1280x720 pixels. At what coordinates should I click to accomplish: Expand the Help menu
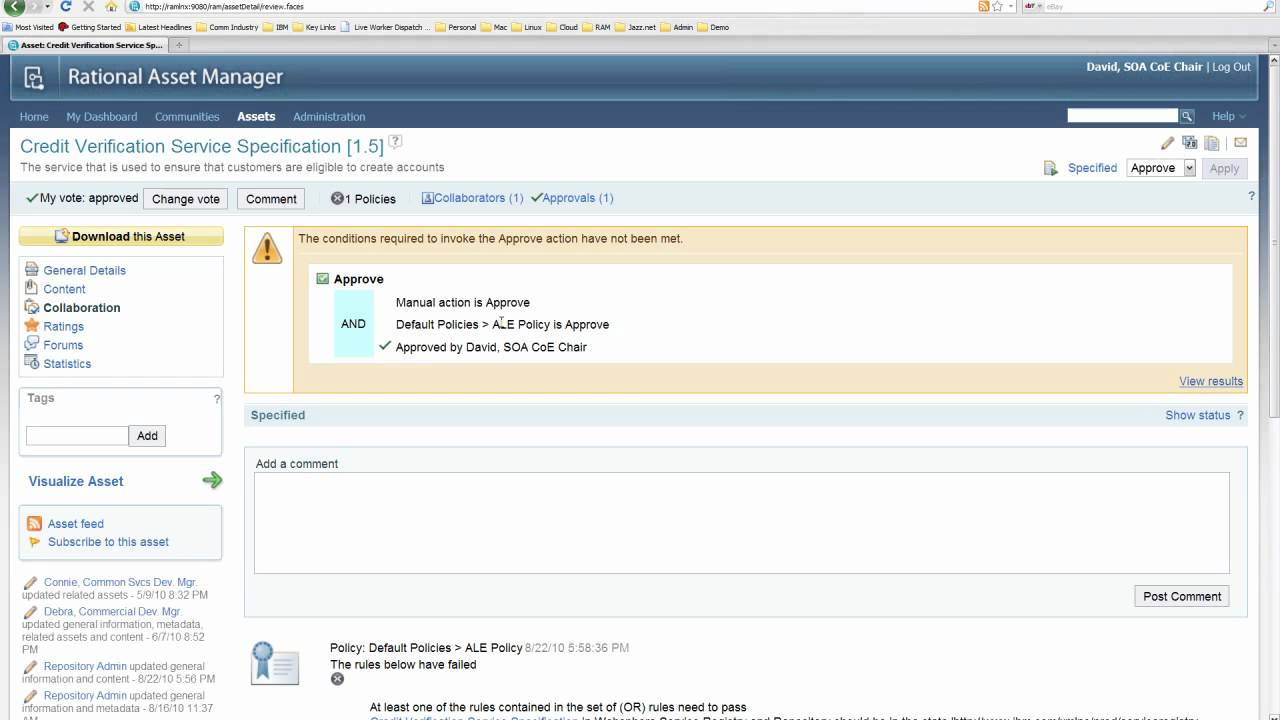coord(1228,116)
